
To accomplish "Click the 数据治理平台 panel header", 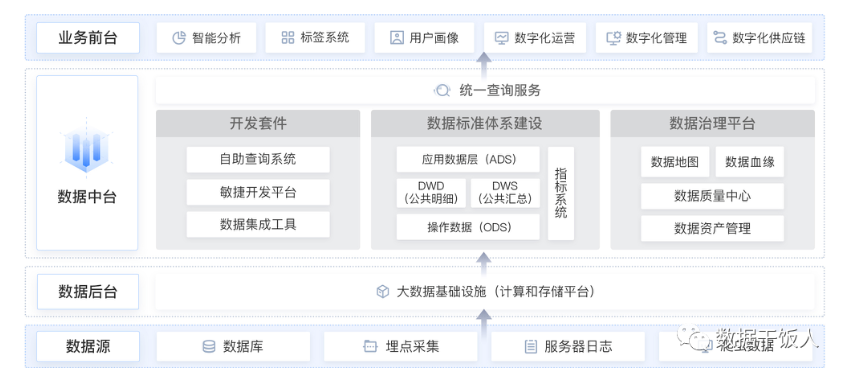I will [713, 123].
